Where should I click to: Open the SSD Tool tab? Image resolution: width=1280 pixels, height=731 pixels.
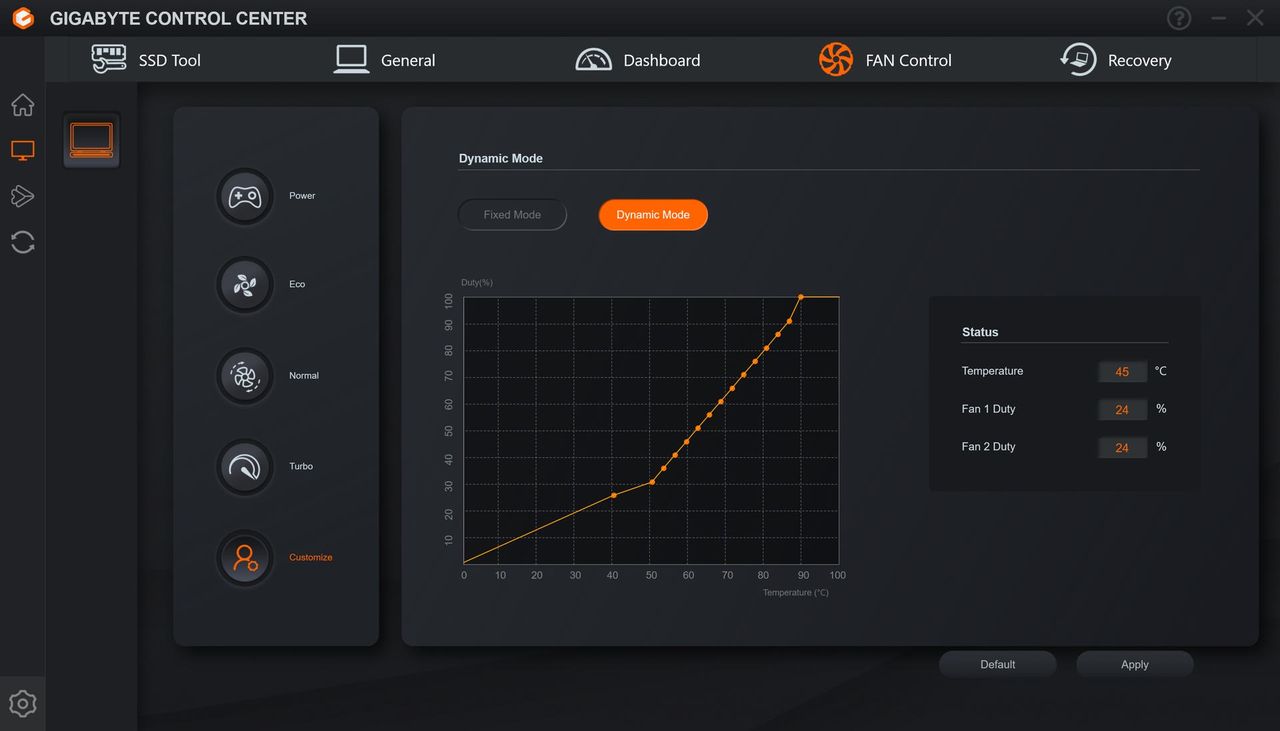tap(146, 60)
